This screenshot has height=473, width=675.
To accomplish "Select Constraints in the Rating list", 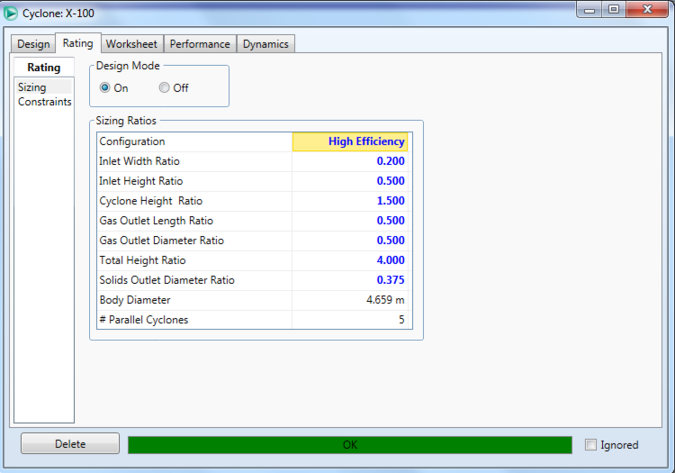I will [x=44, y=102].
